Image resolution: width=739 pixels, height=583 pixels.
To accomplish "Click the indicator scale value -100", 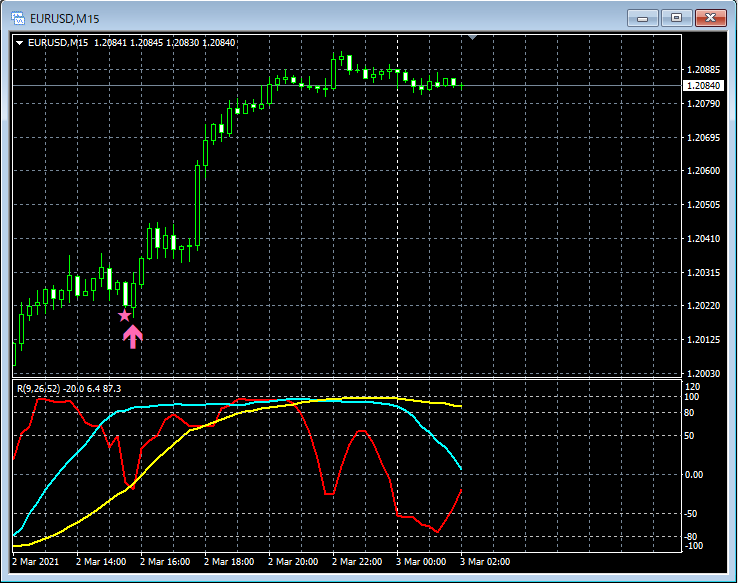I will coord(693,546).
